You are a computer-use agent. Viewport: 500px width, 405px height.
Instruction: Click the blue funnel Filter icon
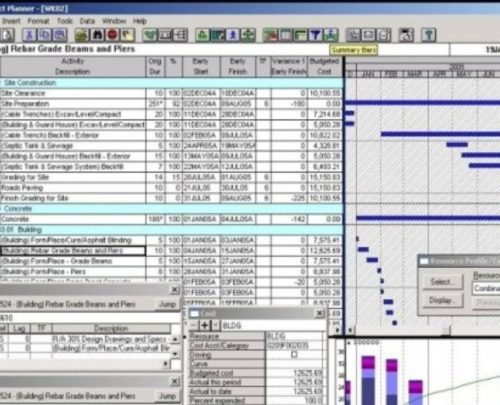(315, 35)
